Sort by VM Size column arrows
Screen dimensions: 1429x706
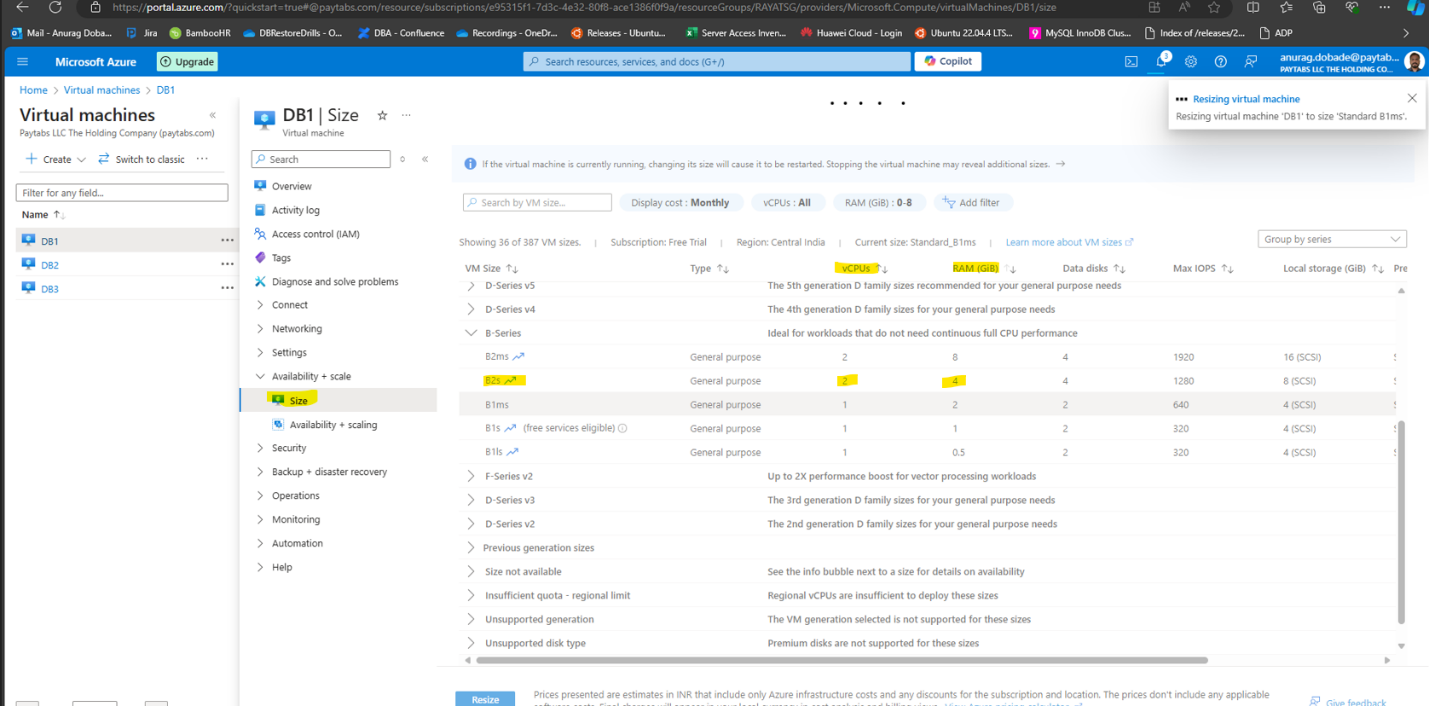point(512,269)
